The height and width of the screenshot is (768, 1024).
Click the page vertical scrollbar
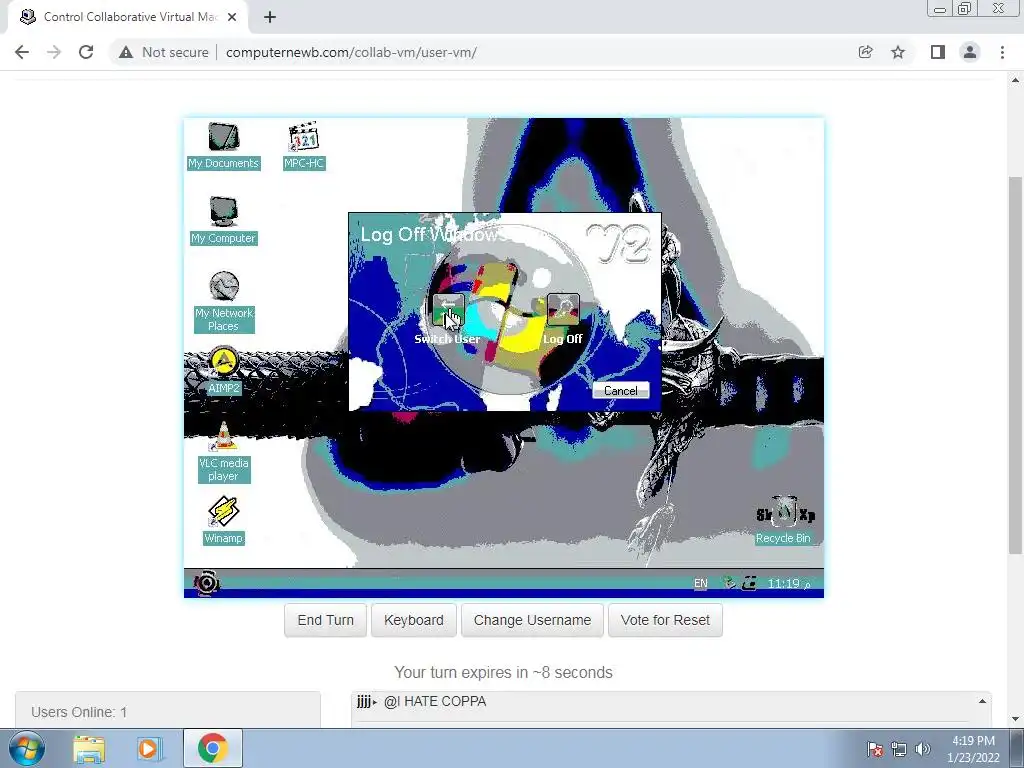point(1016,366)
